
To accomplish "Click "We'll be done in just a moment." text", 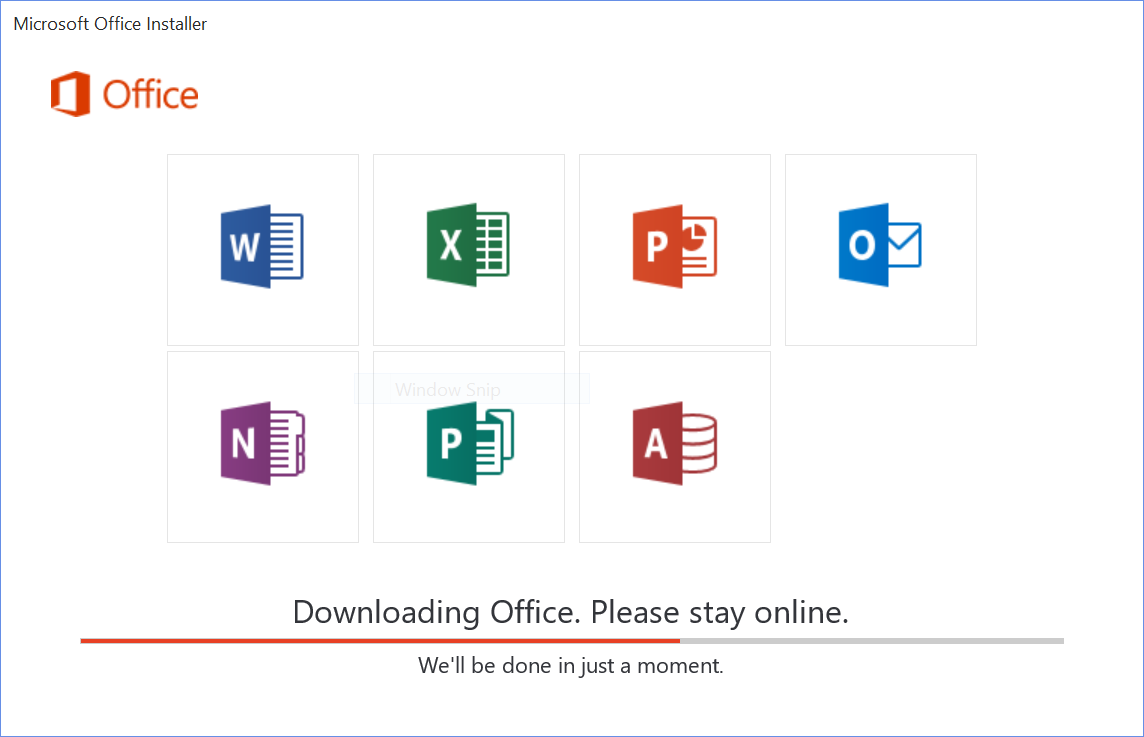I will [x=571, y=665].
